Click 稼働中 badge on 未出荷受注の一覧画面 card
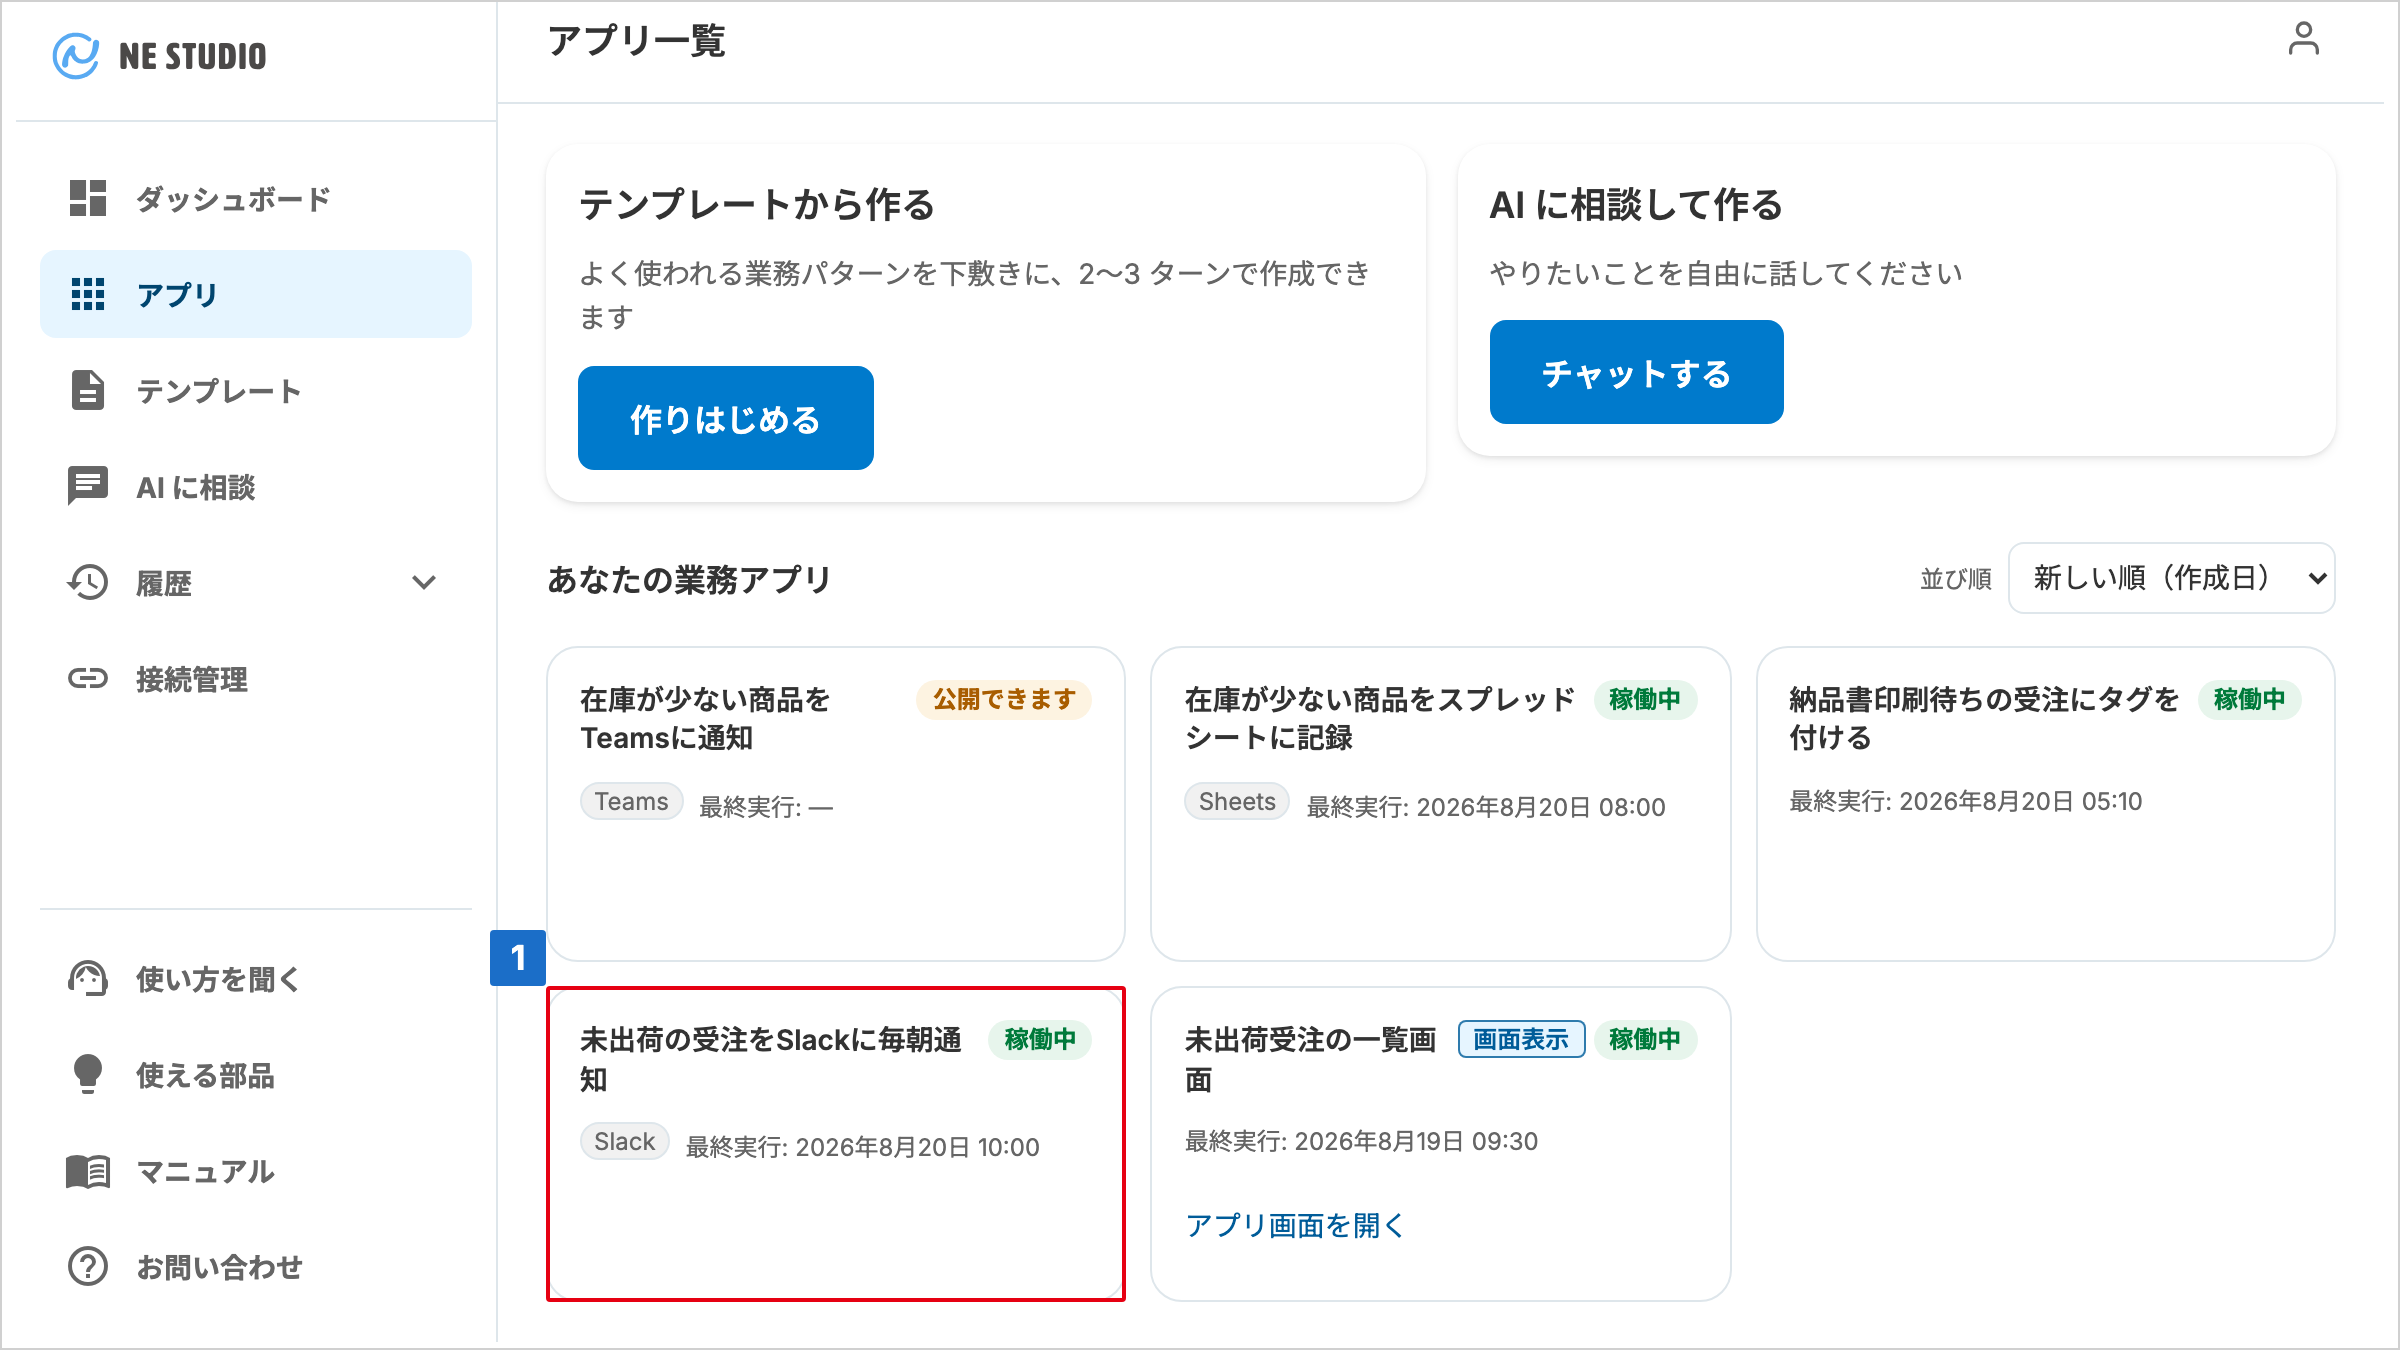The height and width of the screenshot is (1350, 2400). 1645,1039
